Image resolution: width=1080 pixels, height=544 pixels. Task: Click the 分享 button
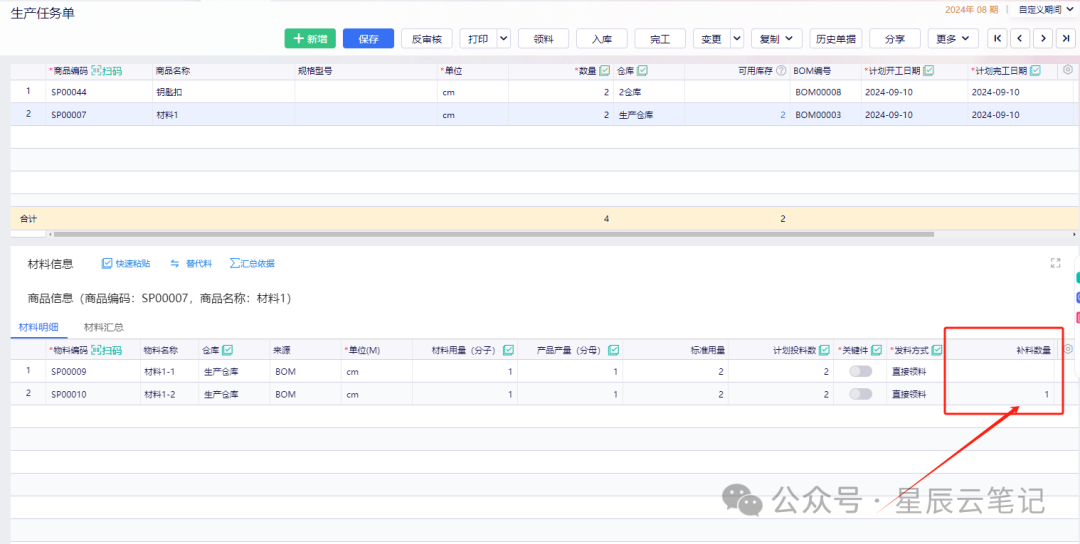(895, 39)
